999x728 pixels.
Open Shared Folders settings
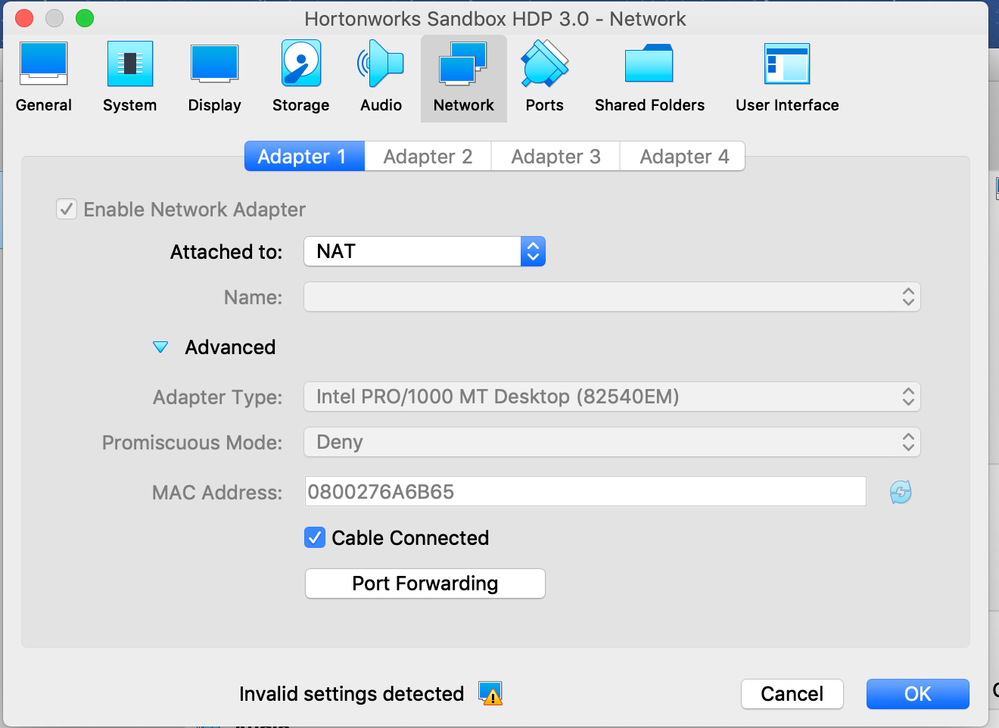649,77
